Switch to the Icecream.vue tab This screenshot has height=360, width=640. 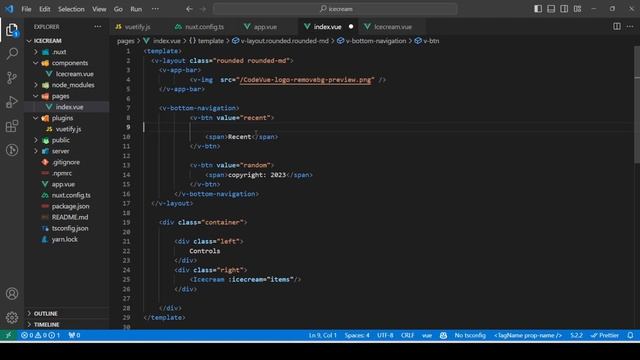[x=393, y=27]
